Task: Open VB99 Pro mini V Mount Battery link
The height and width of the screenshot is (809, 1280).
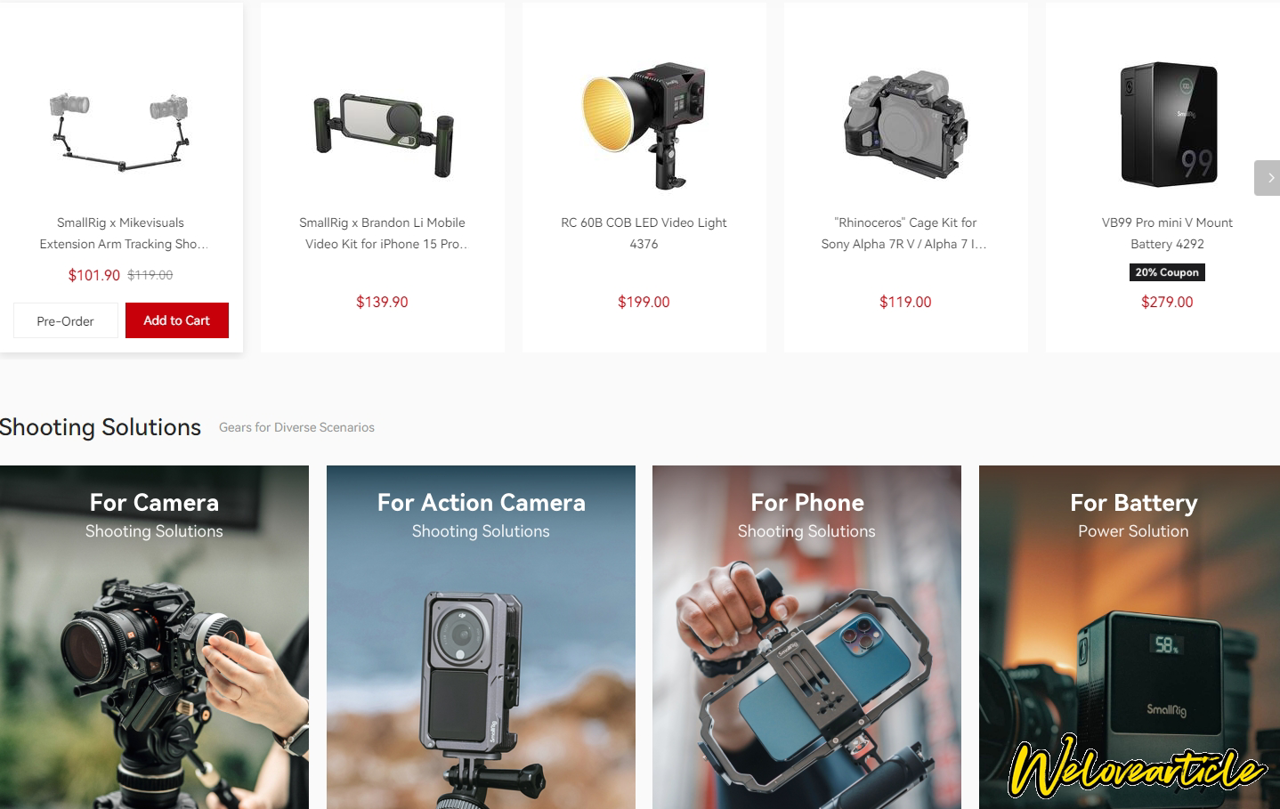Action: point(1167,233)
